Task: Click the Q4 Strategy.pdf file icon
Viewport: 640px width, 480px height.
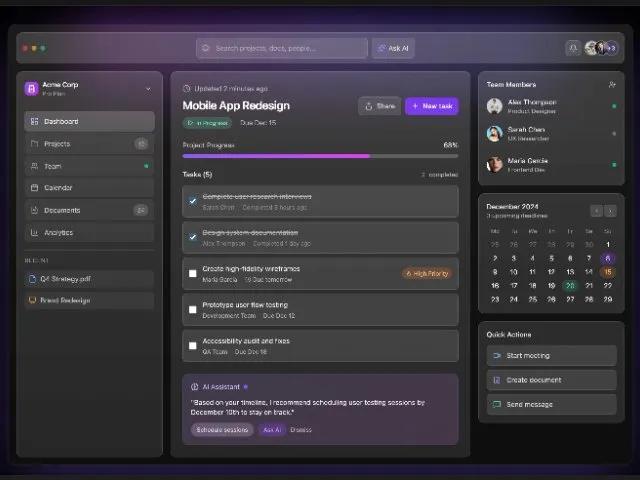Action: click(x=32, y=279)
